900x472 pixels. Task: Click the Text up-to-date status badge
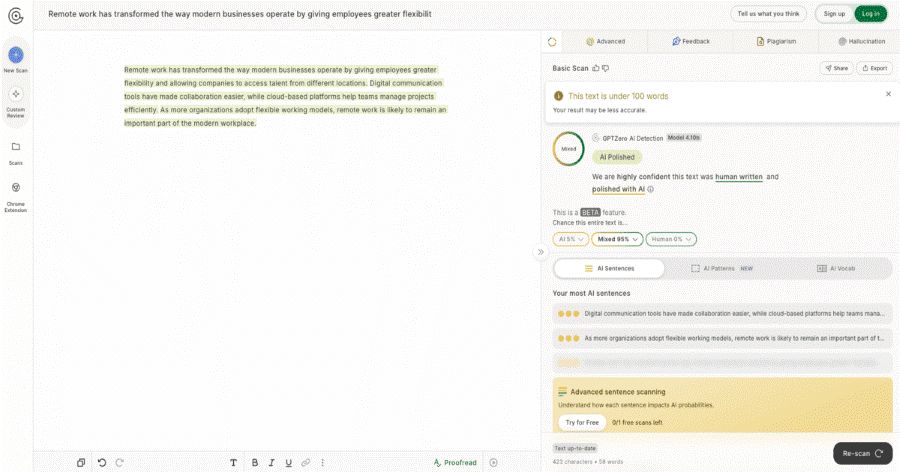point(575,448)
